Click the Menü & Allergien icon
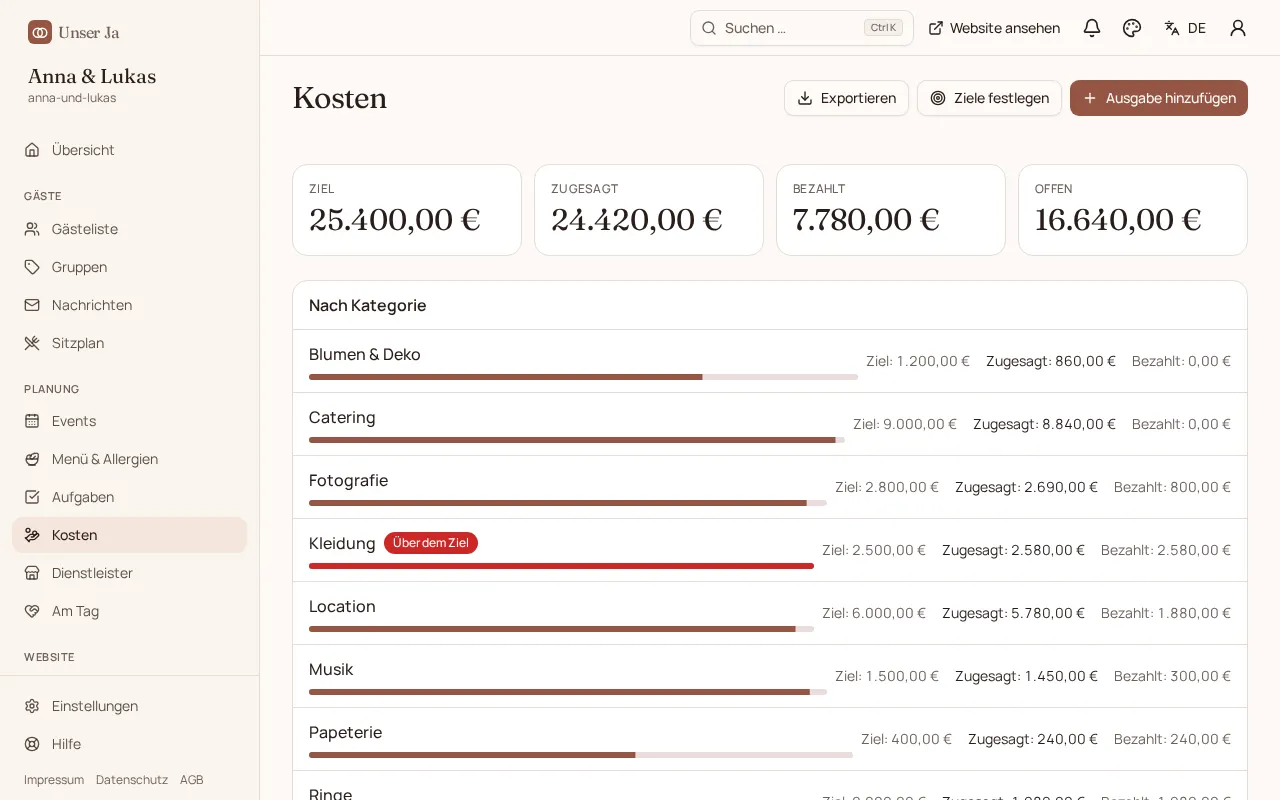 click(32, 459)
